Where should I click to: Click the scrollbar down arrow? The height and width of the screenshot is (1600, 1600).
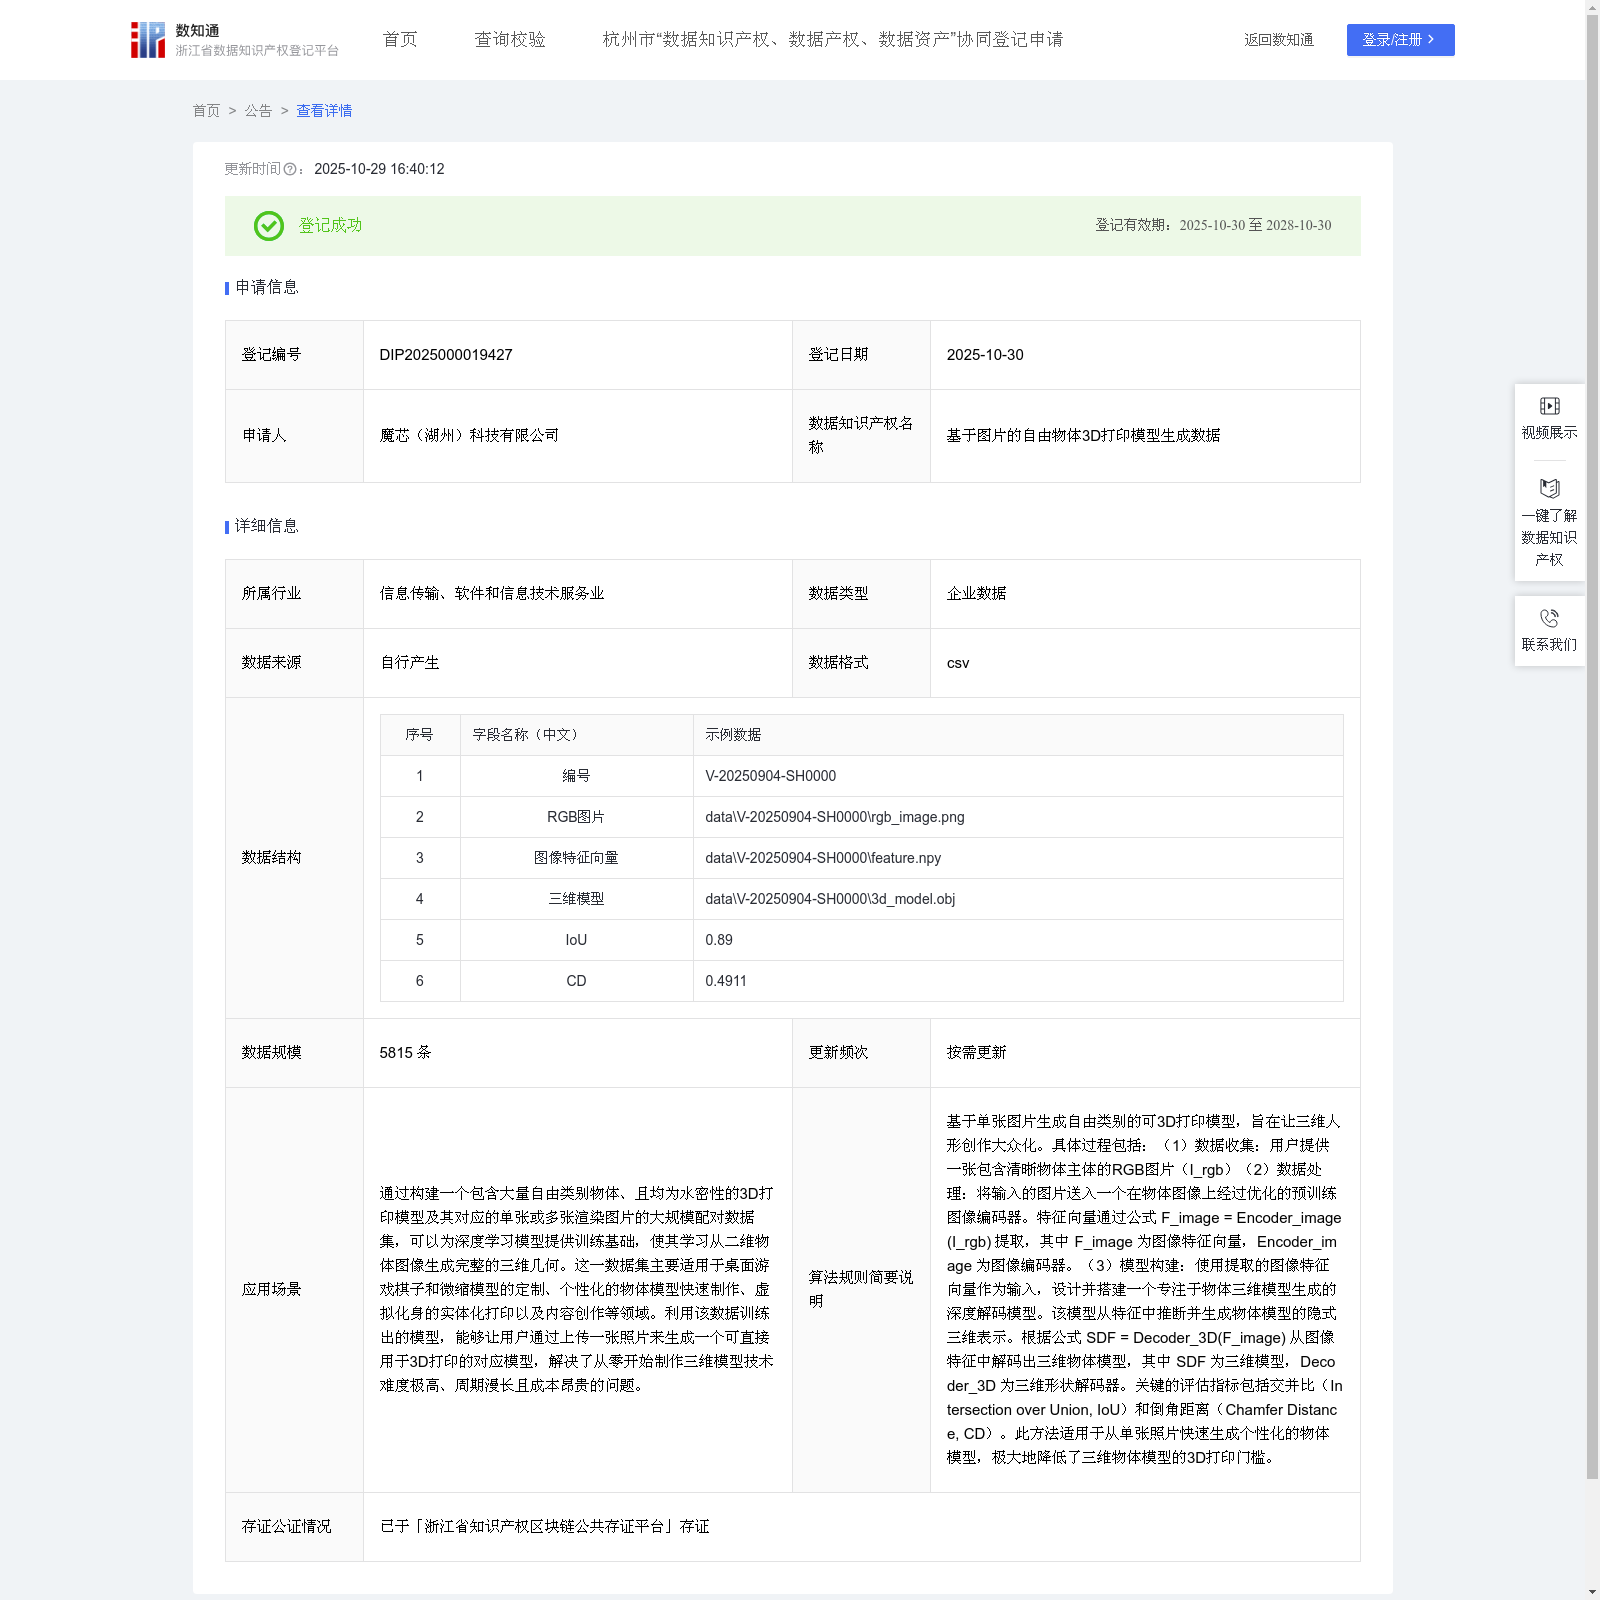(x=1592, y=1592)
